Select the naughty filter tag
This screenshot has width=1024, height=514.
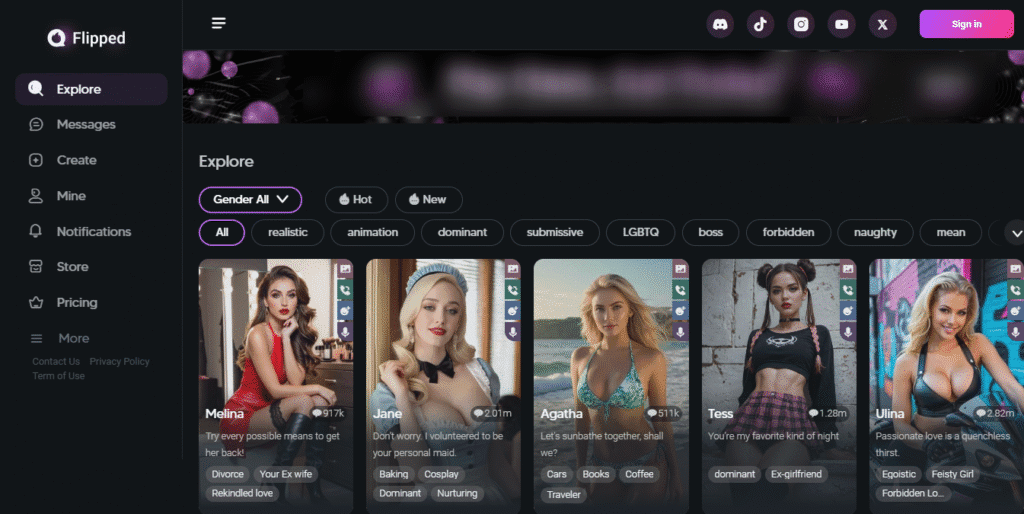click(875, 233)
